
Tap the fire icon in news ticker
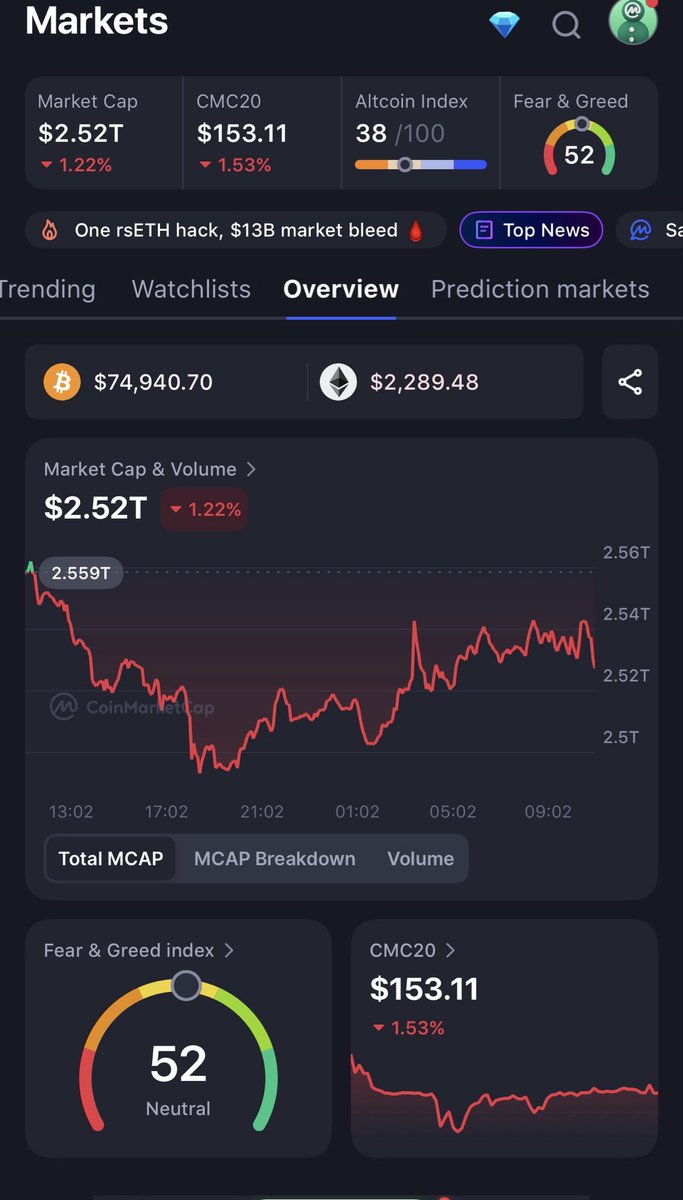point(50,231)
